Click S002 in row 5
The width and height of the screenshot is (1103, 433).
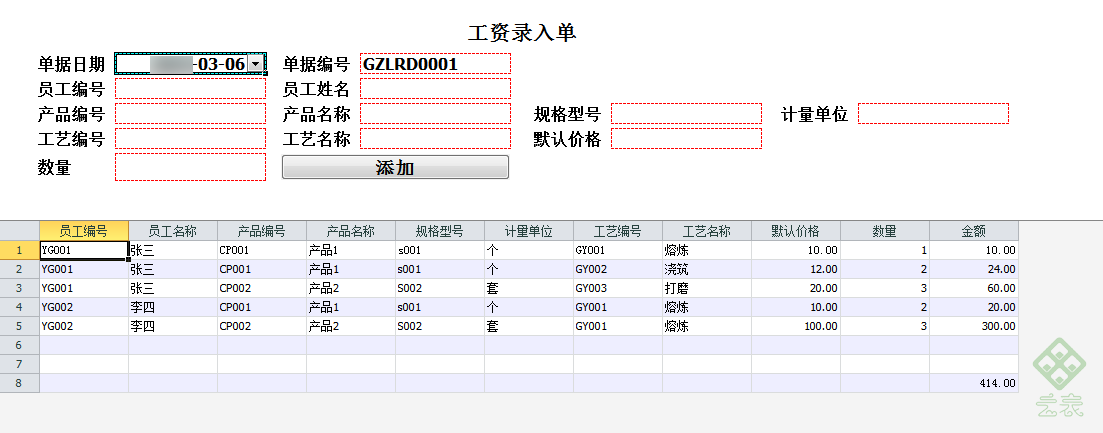coord(440,326)
